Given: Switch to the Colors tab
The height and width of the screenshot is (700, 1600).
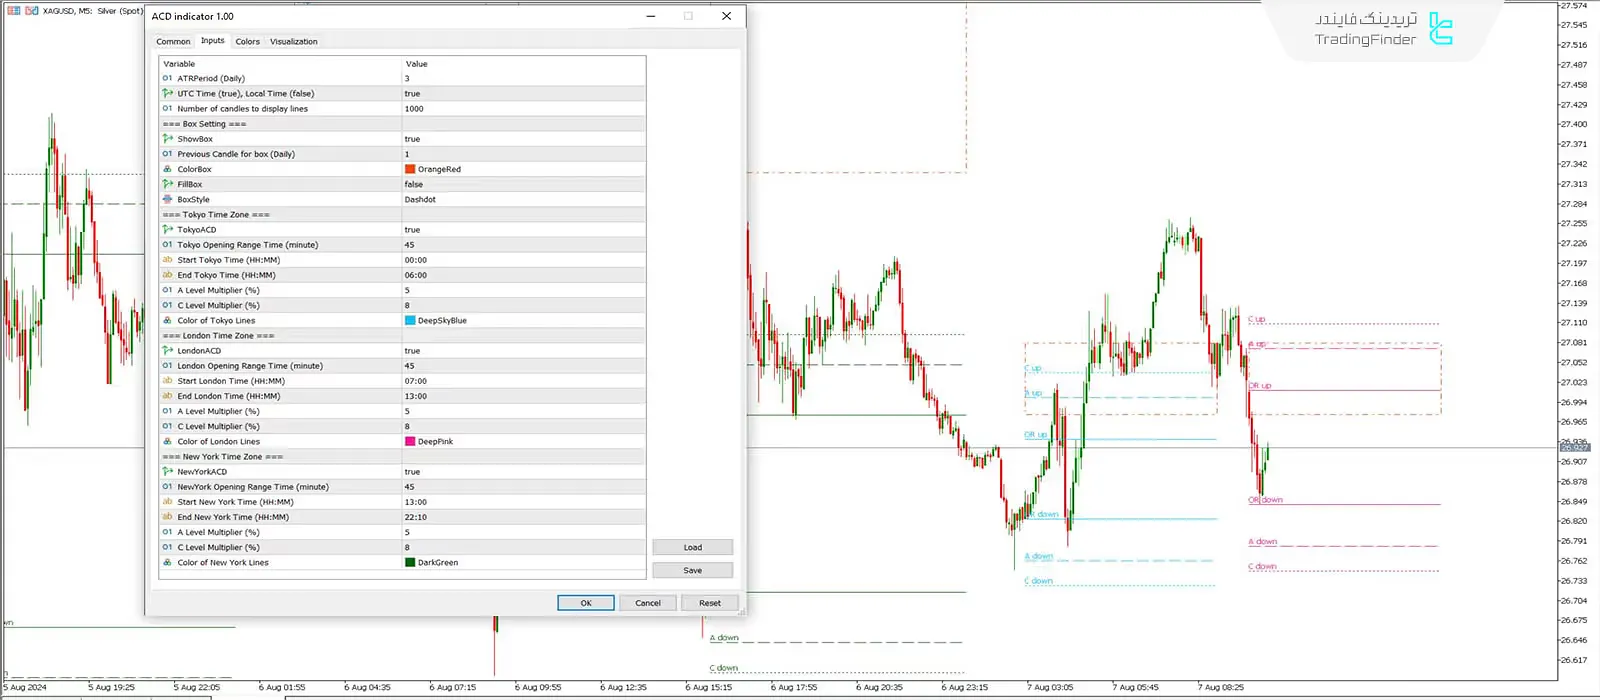Looking at the screenshot, I should (247, 42).
